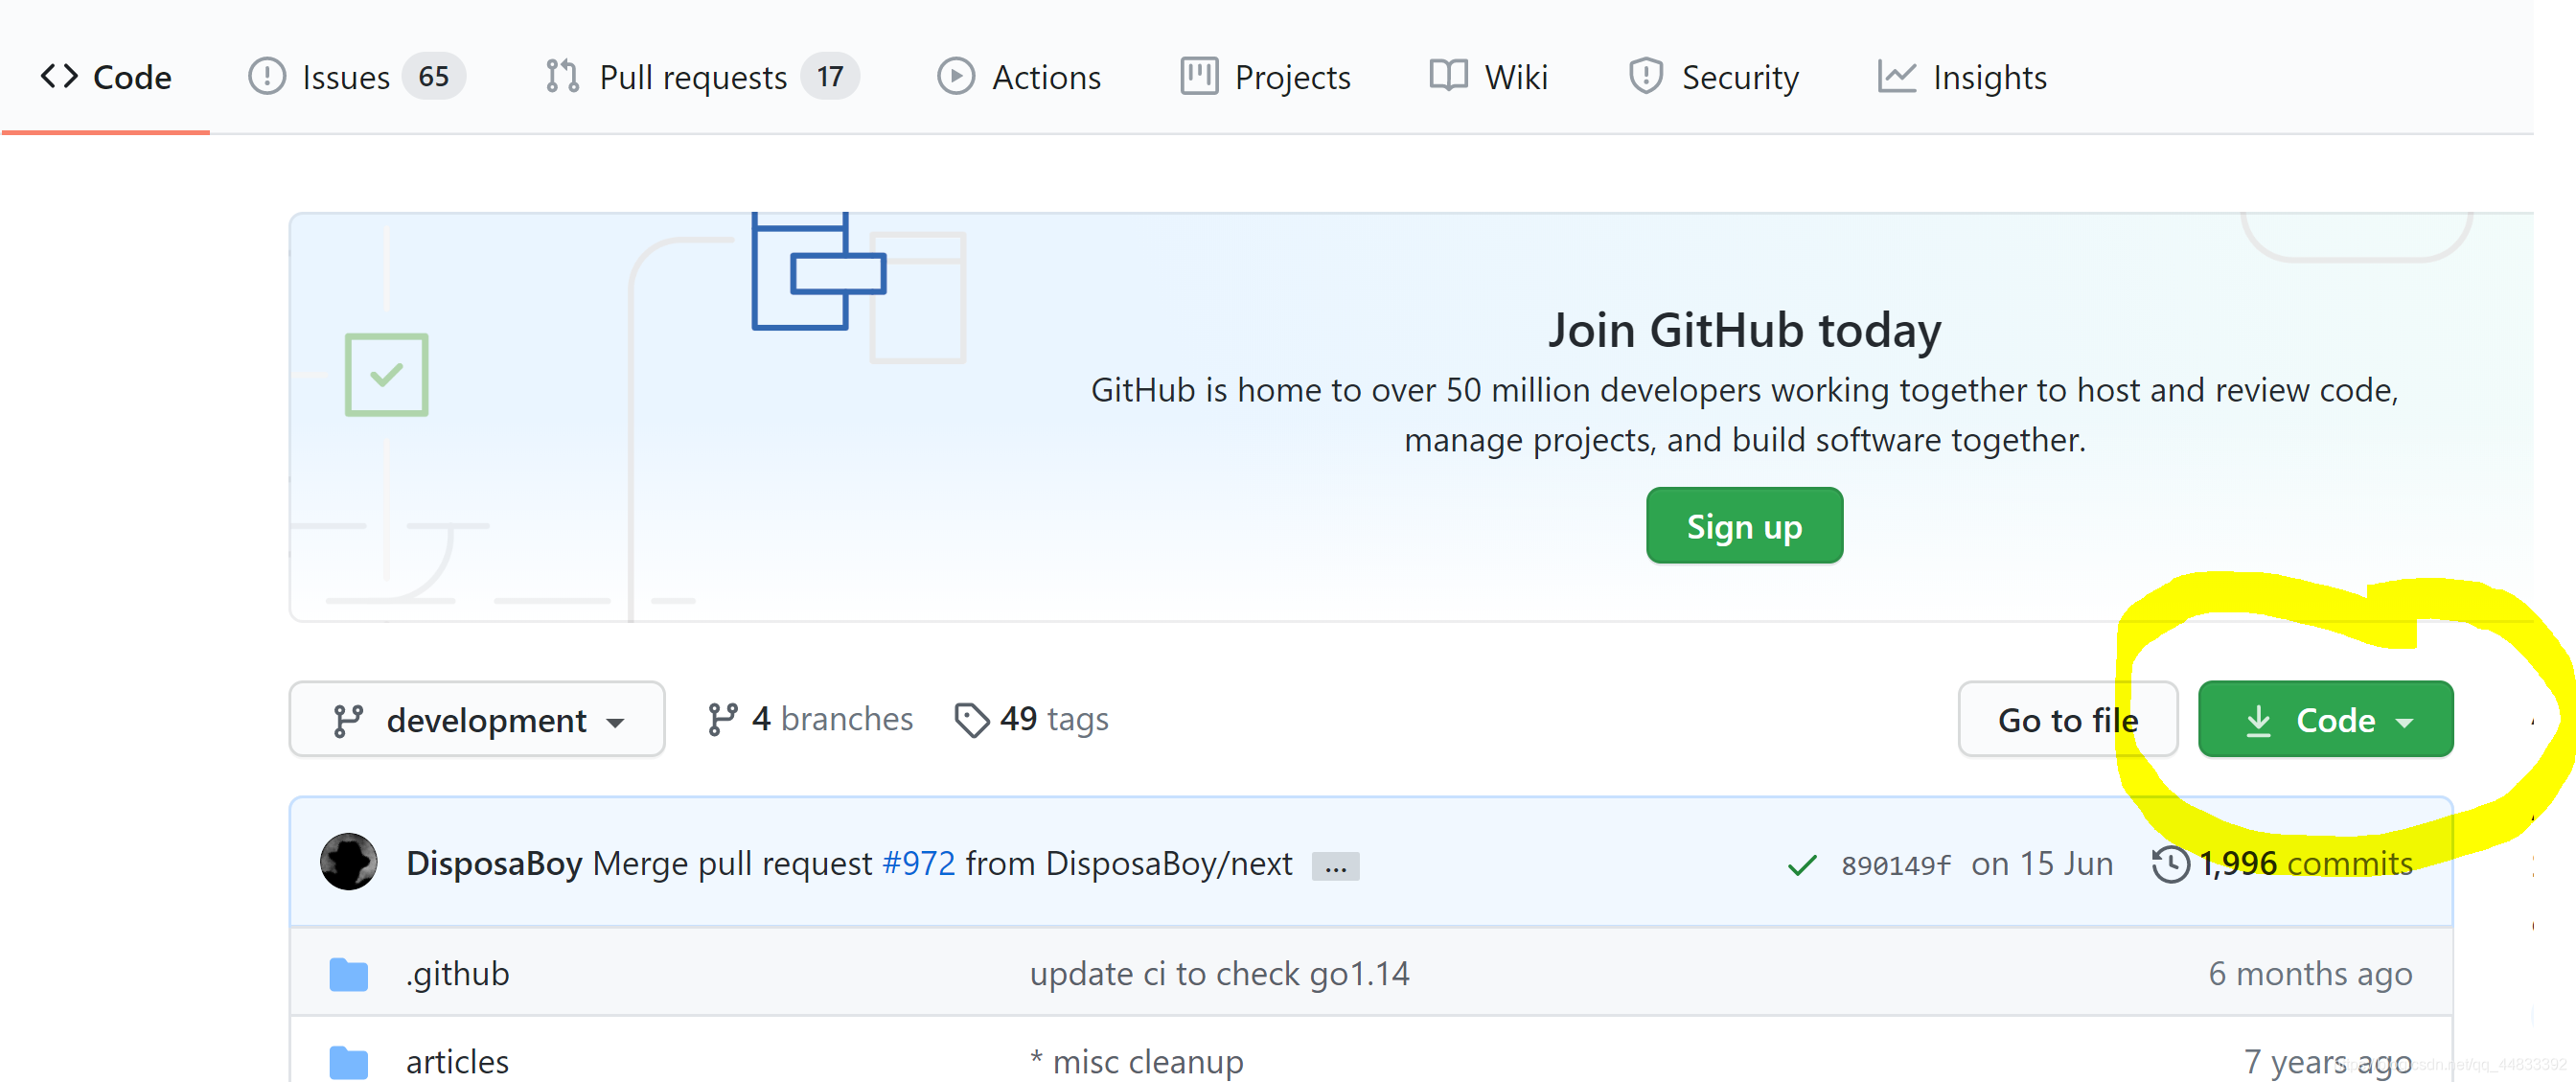
Task: Open commit 'update ci to check go1.14'
Action: [x=1220, y=973]
